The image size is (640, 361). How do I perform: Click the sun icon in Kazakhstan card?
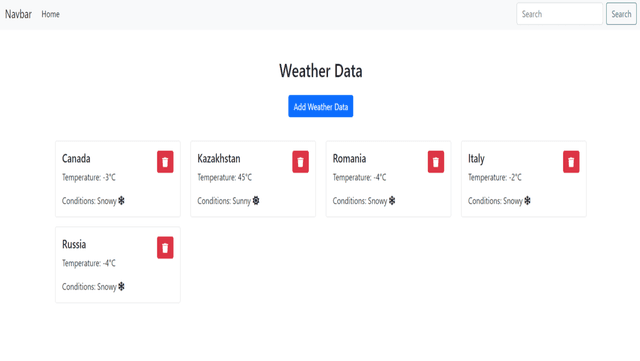[256, 201]
